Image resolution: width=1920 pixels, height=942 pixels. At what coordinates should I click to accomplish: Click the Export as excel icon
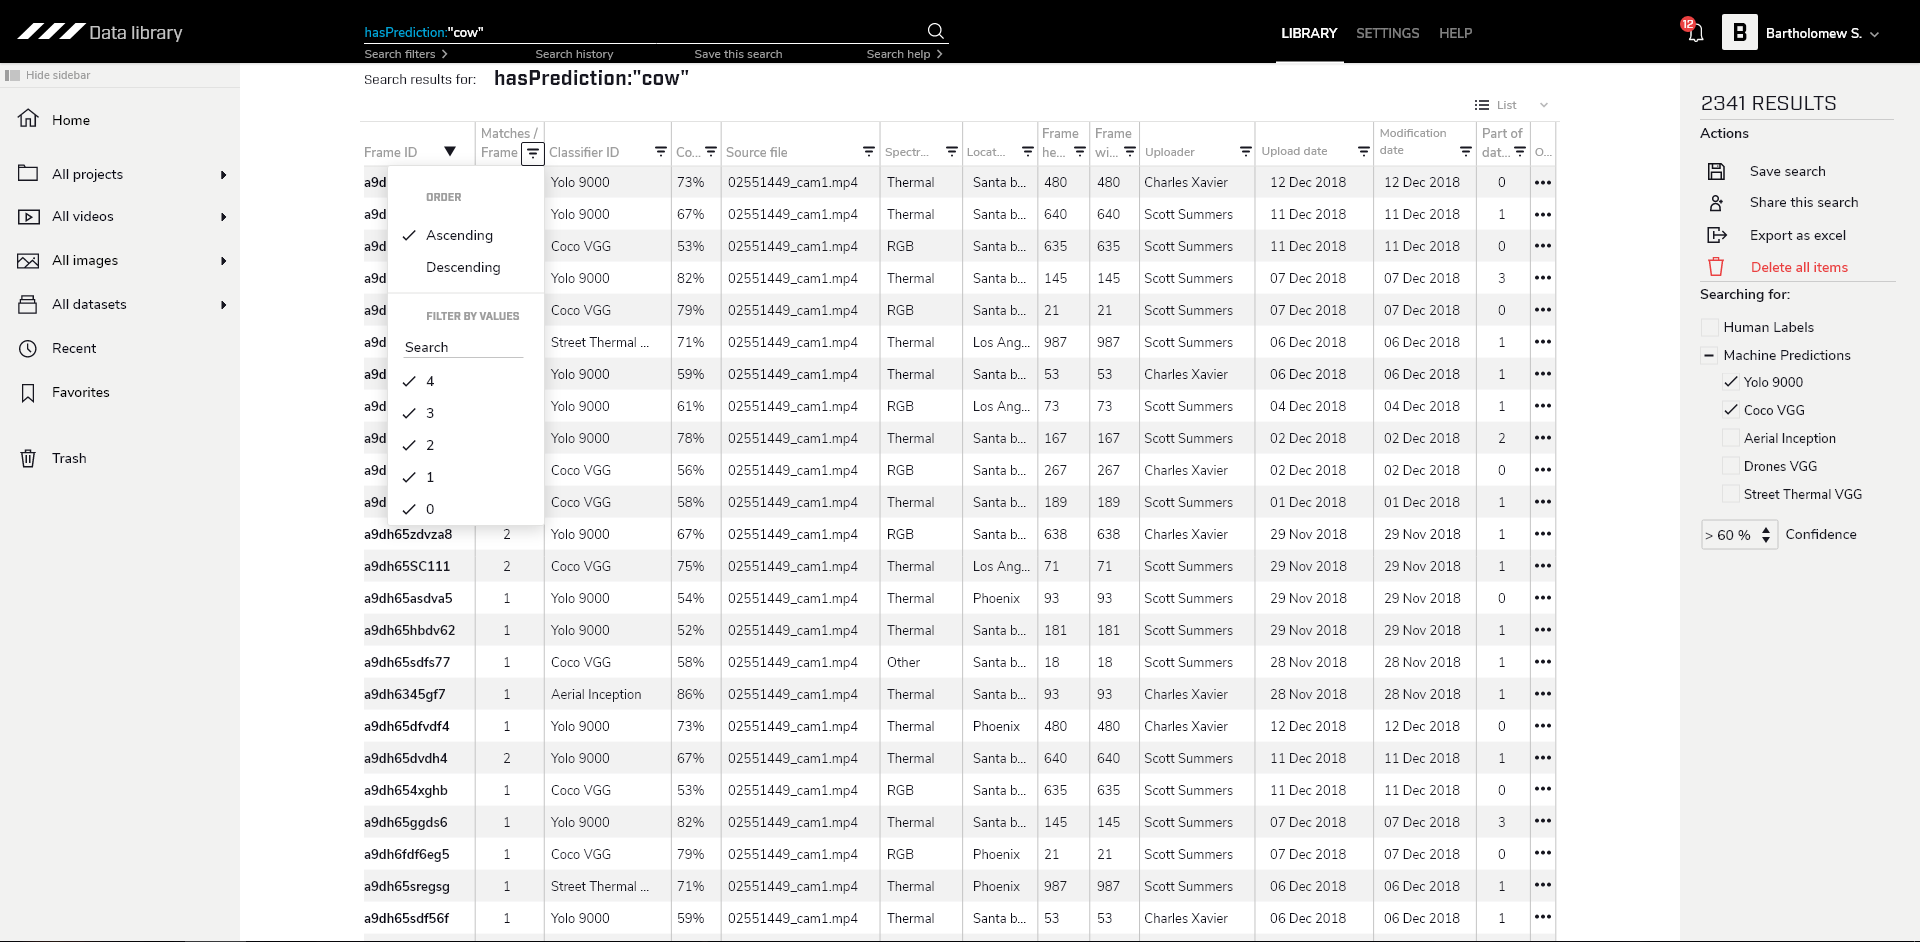(1716, 235)
